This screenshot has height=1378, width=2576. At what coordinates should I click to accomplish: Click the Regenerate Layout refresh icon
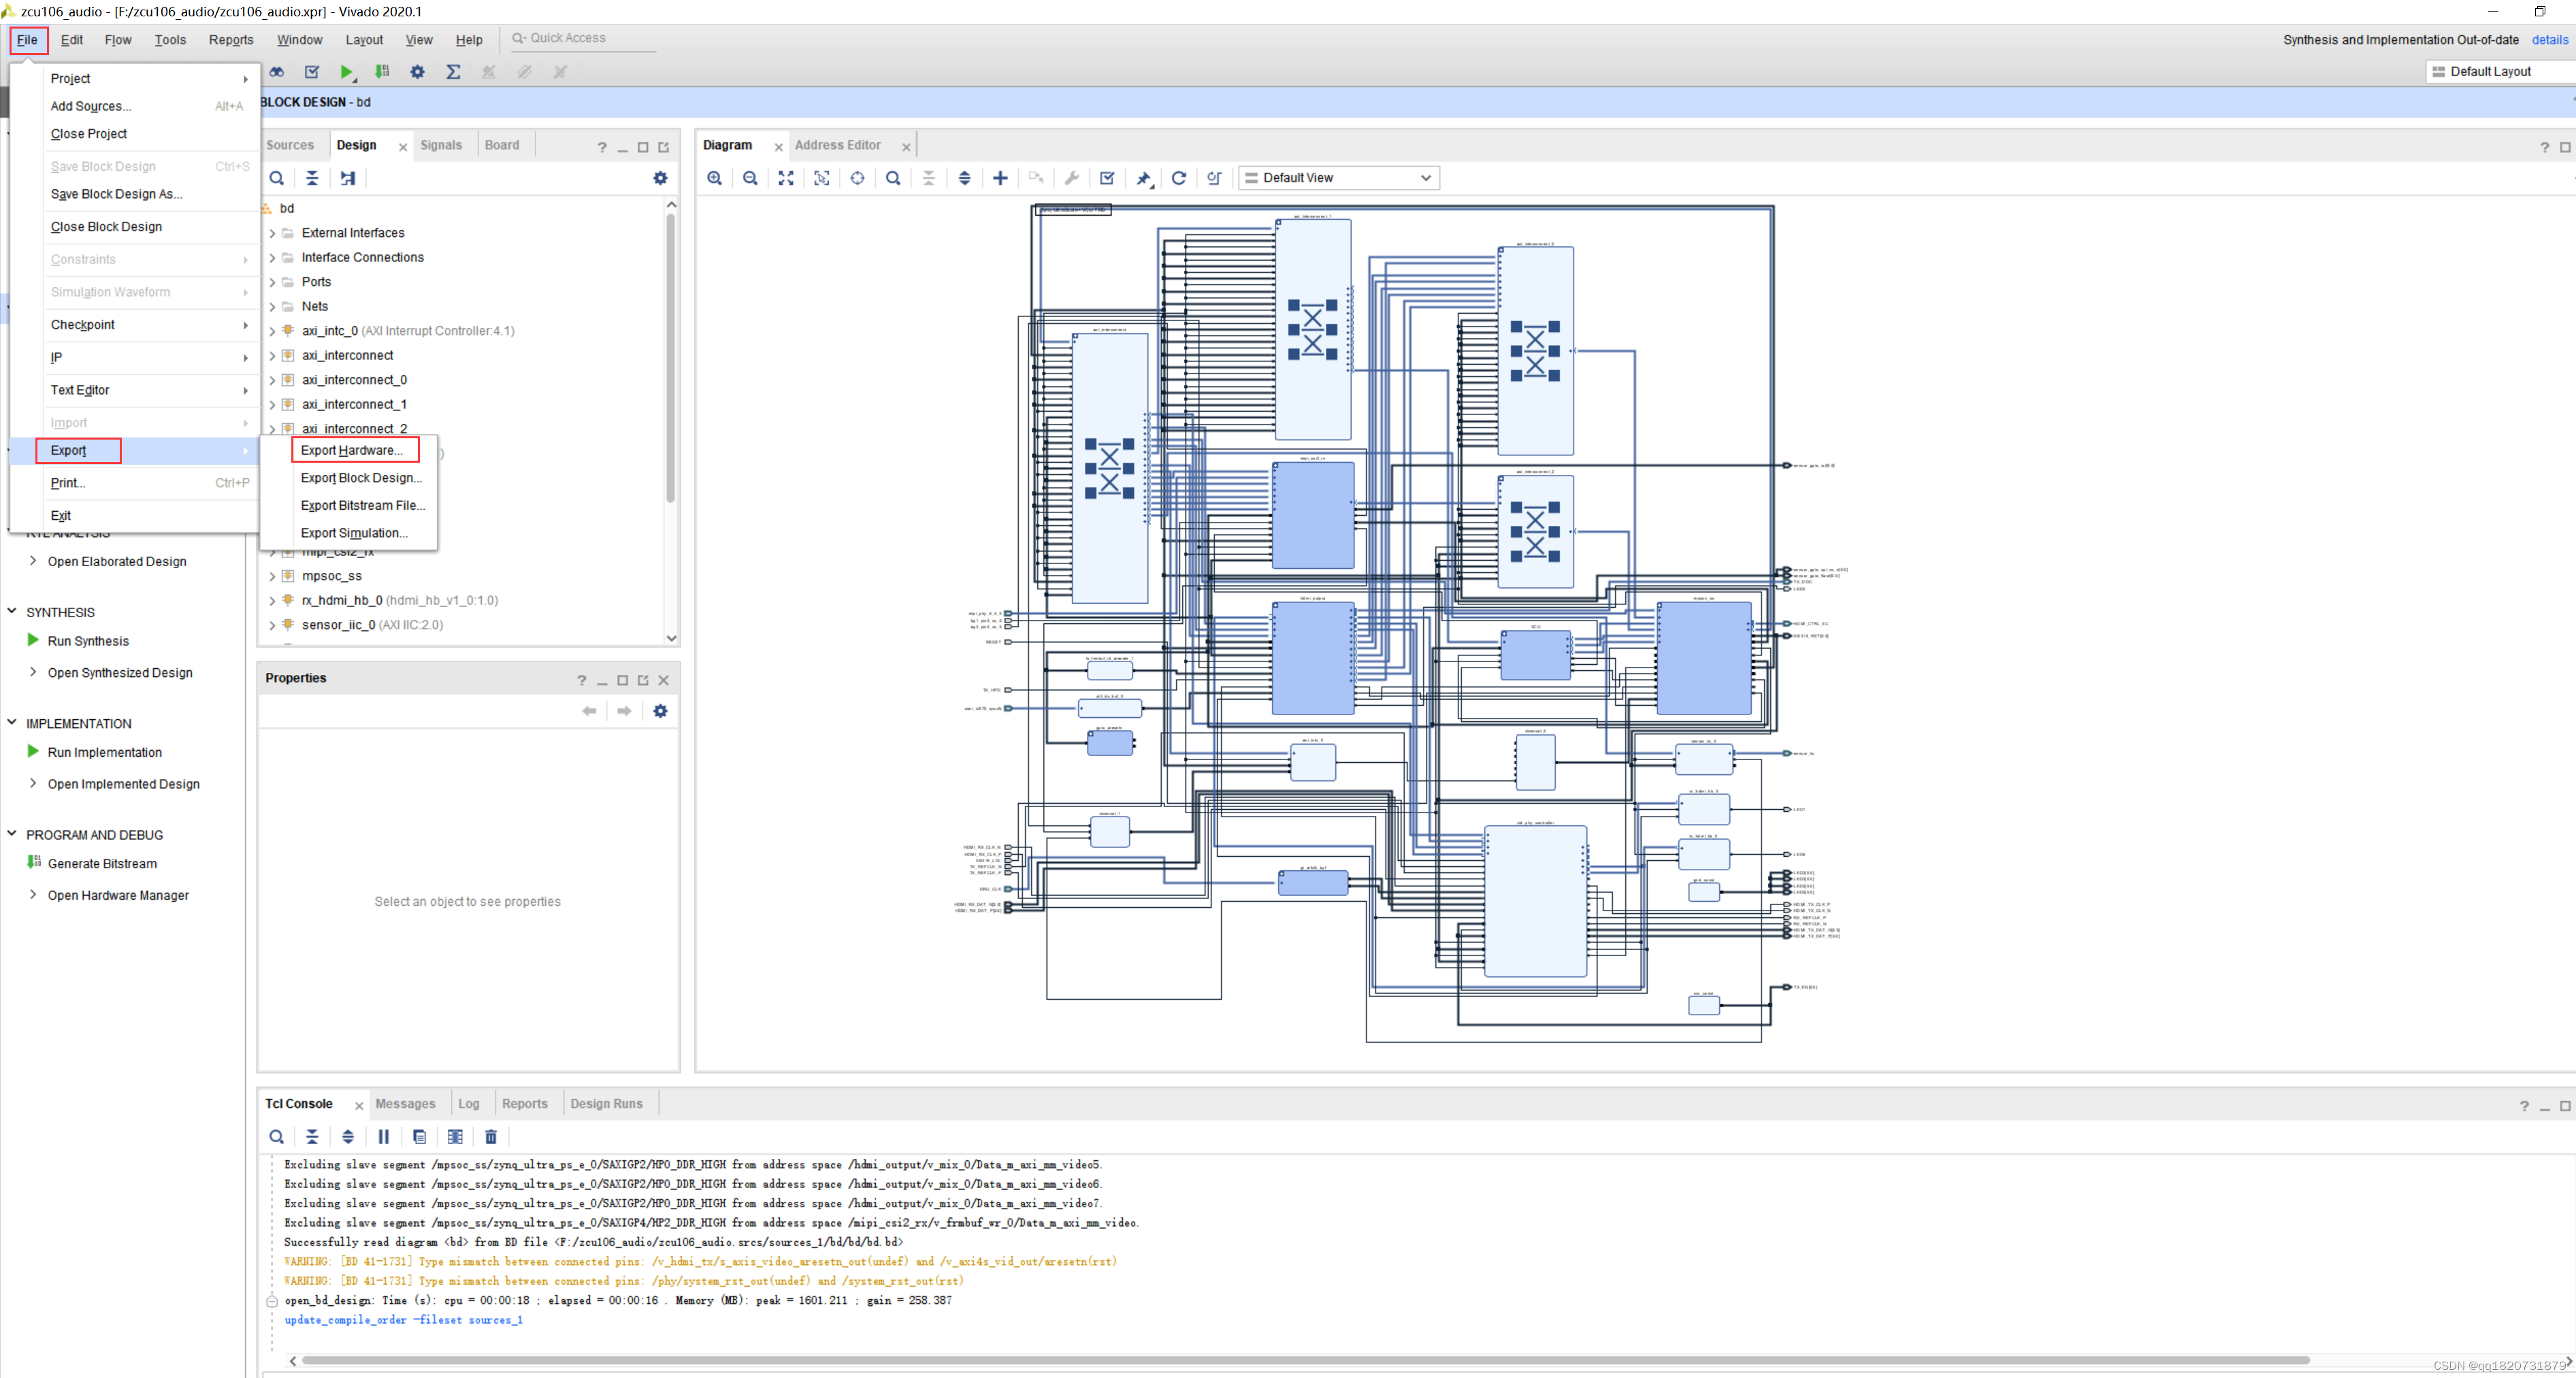[1179, 178]
